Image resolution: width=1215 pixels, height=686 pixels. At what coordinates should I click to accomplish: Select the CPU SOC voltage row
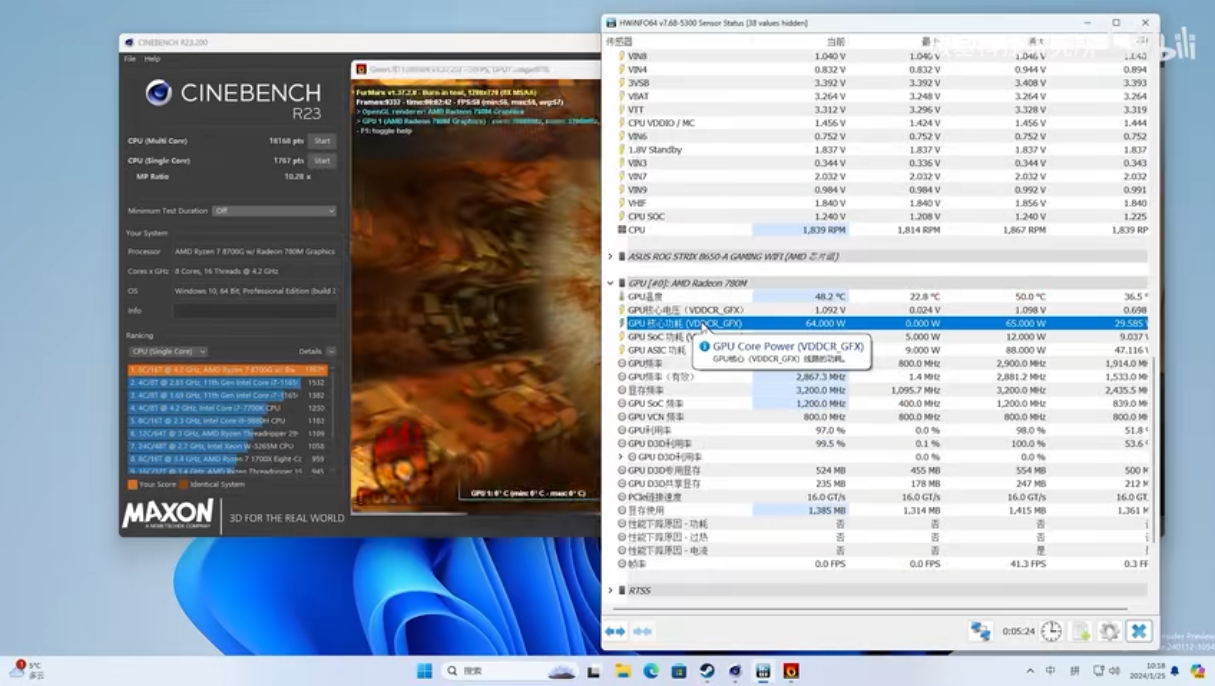click(x=883, y=216)
